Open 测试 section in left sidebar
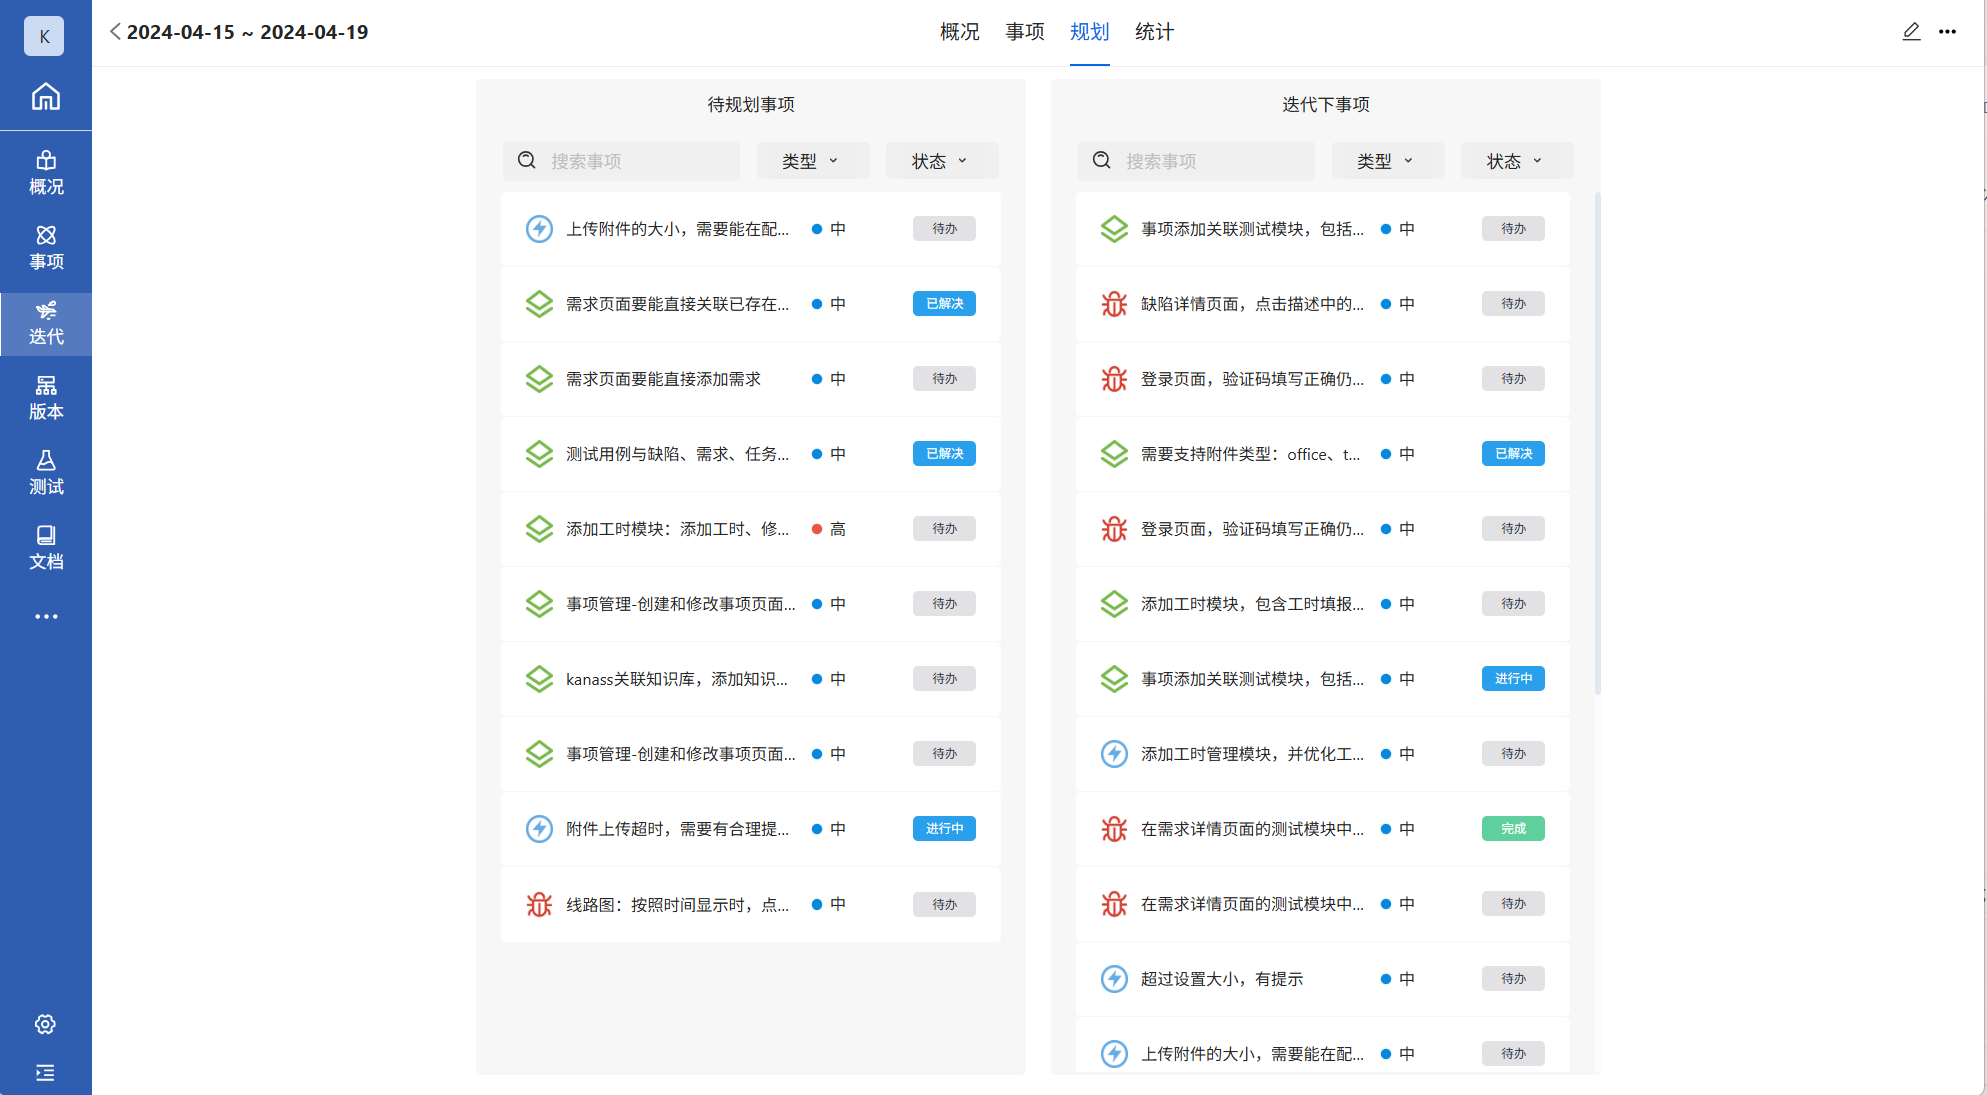The image size is (1987, 1095). coord(46,473)
